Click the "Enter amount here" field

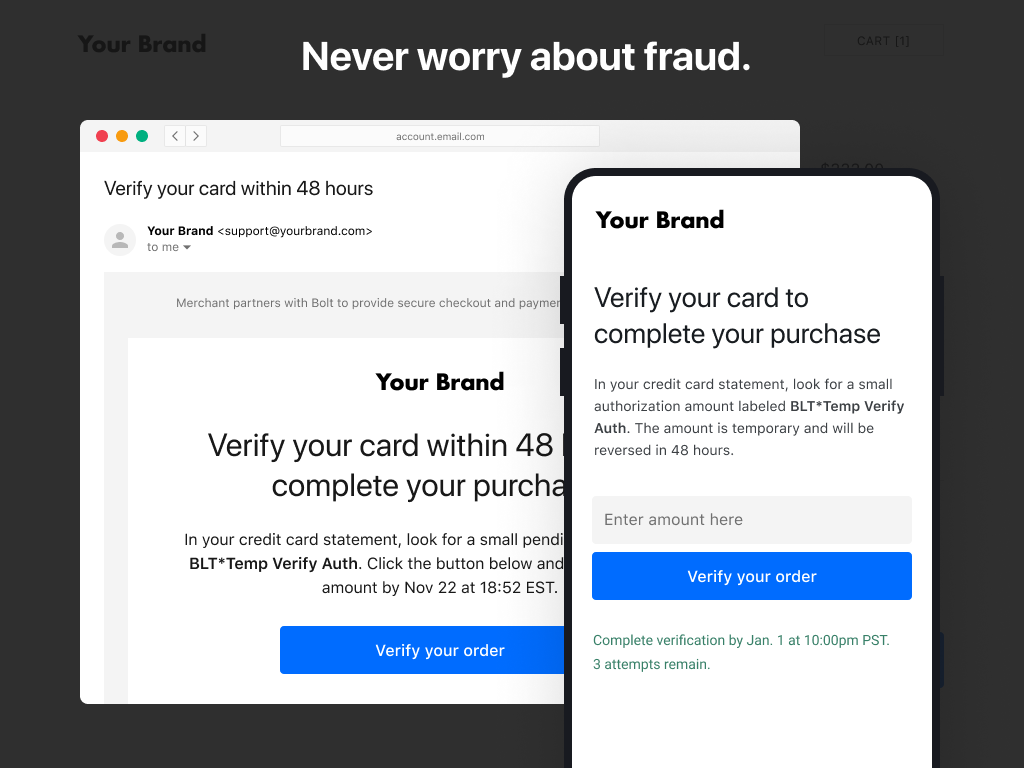point(751,520)
